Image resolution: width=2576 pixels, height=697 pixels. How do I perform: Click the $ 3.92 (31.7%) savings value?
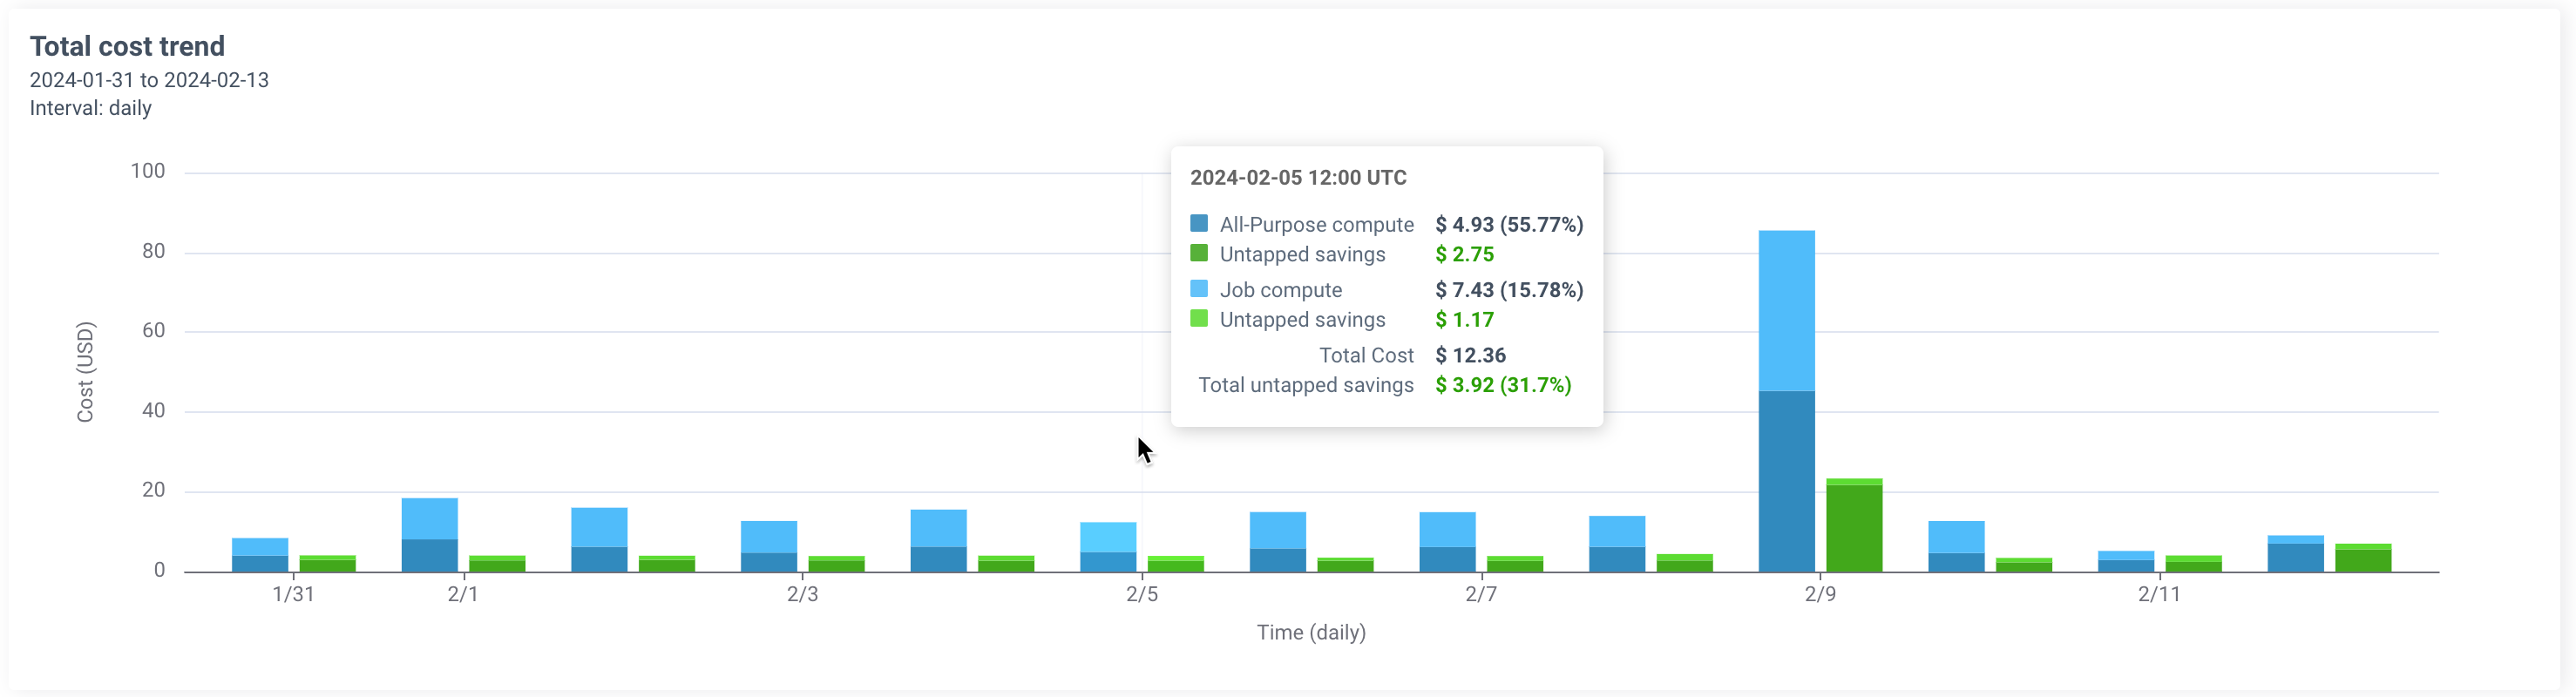pos(1502,385)
